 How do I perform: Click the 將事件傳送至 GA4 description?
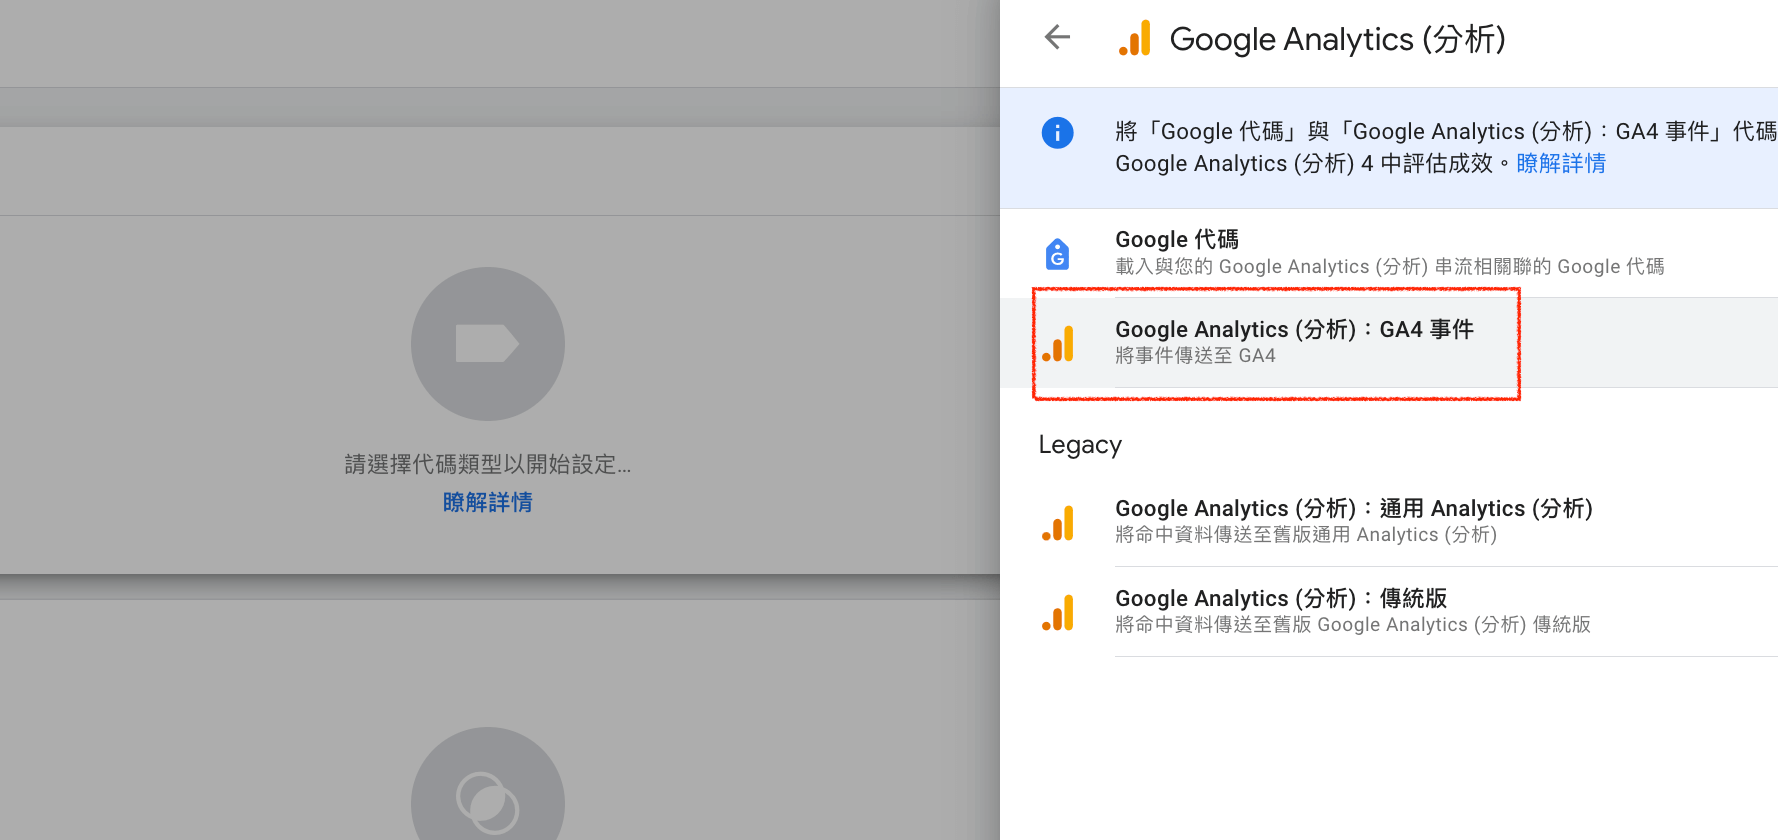(x=1195, y=356)
